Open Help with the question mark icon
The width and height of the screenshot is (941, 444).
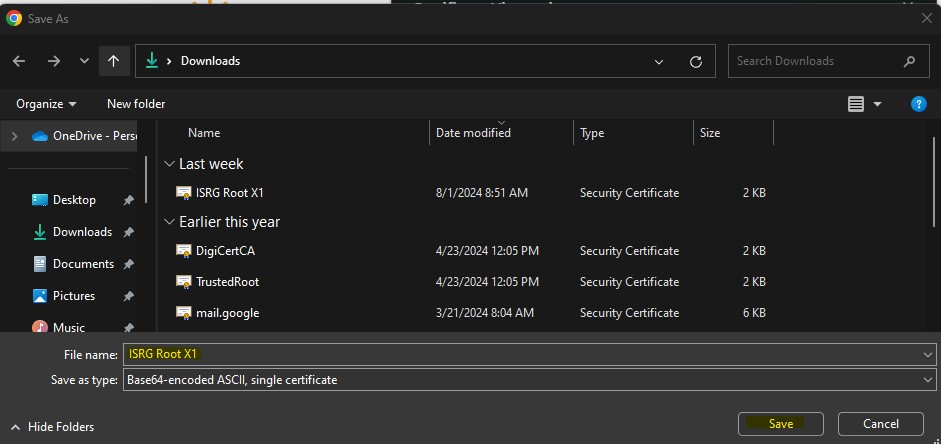[x=919, y=104]
